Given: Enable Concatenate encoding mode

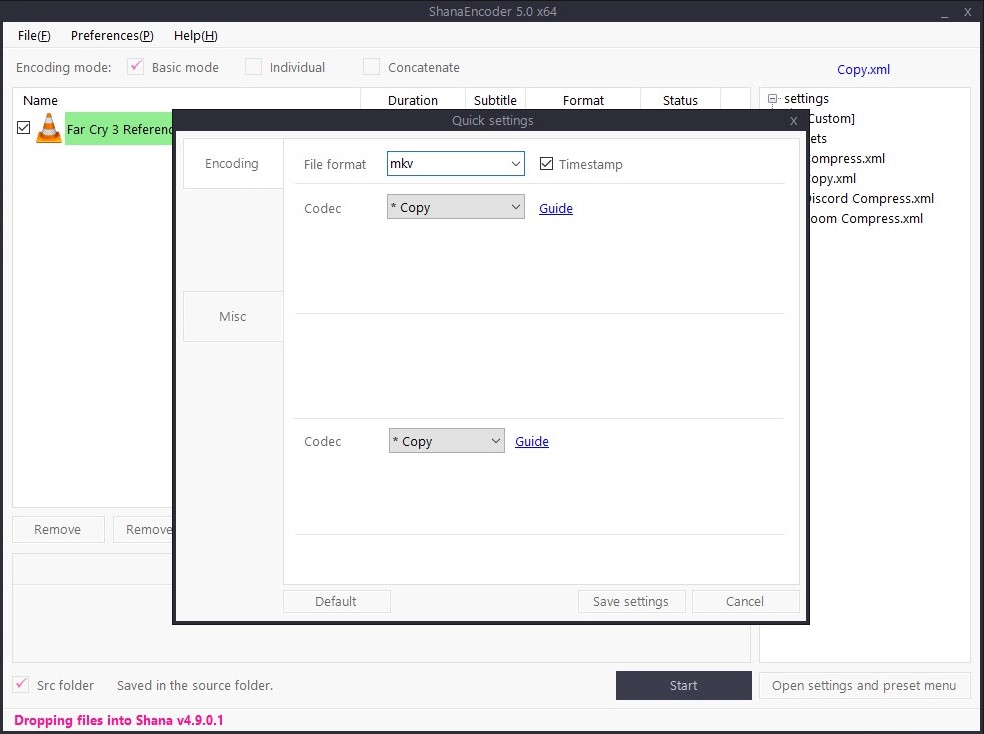Looking at the screenshot, I should [372, 66].
